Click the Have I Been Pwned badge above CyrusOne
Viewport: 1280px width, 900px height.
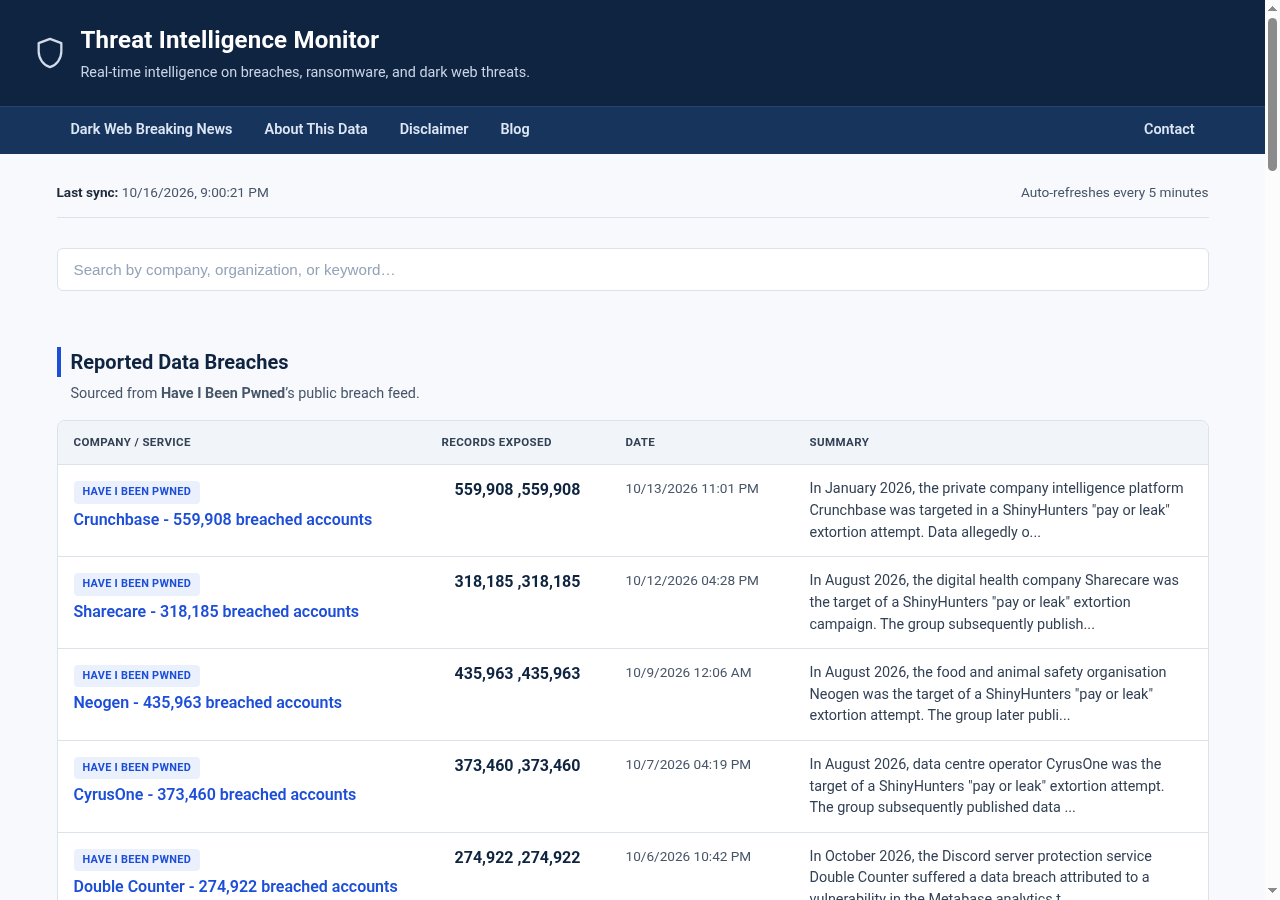pyautogui.click(x=137, y=768)
